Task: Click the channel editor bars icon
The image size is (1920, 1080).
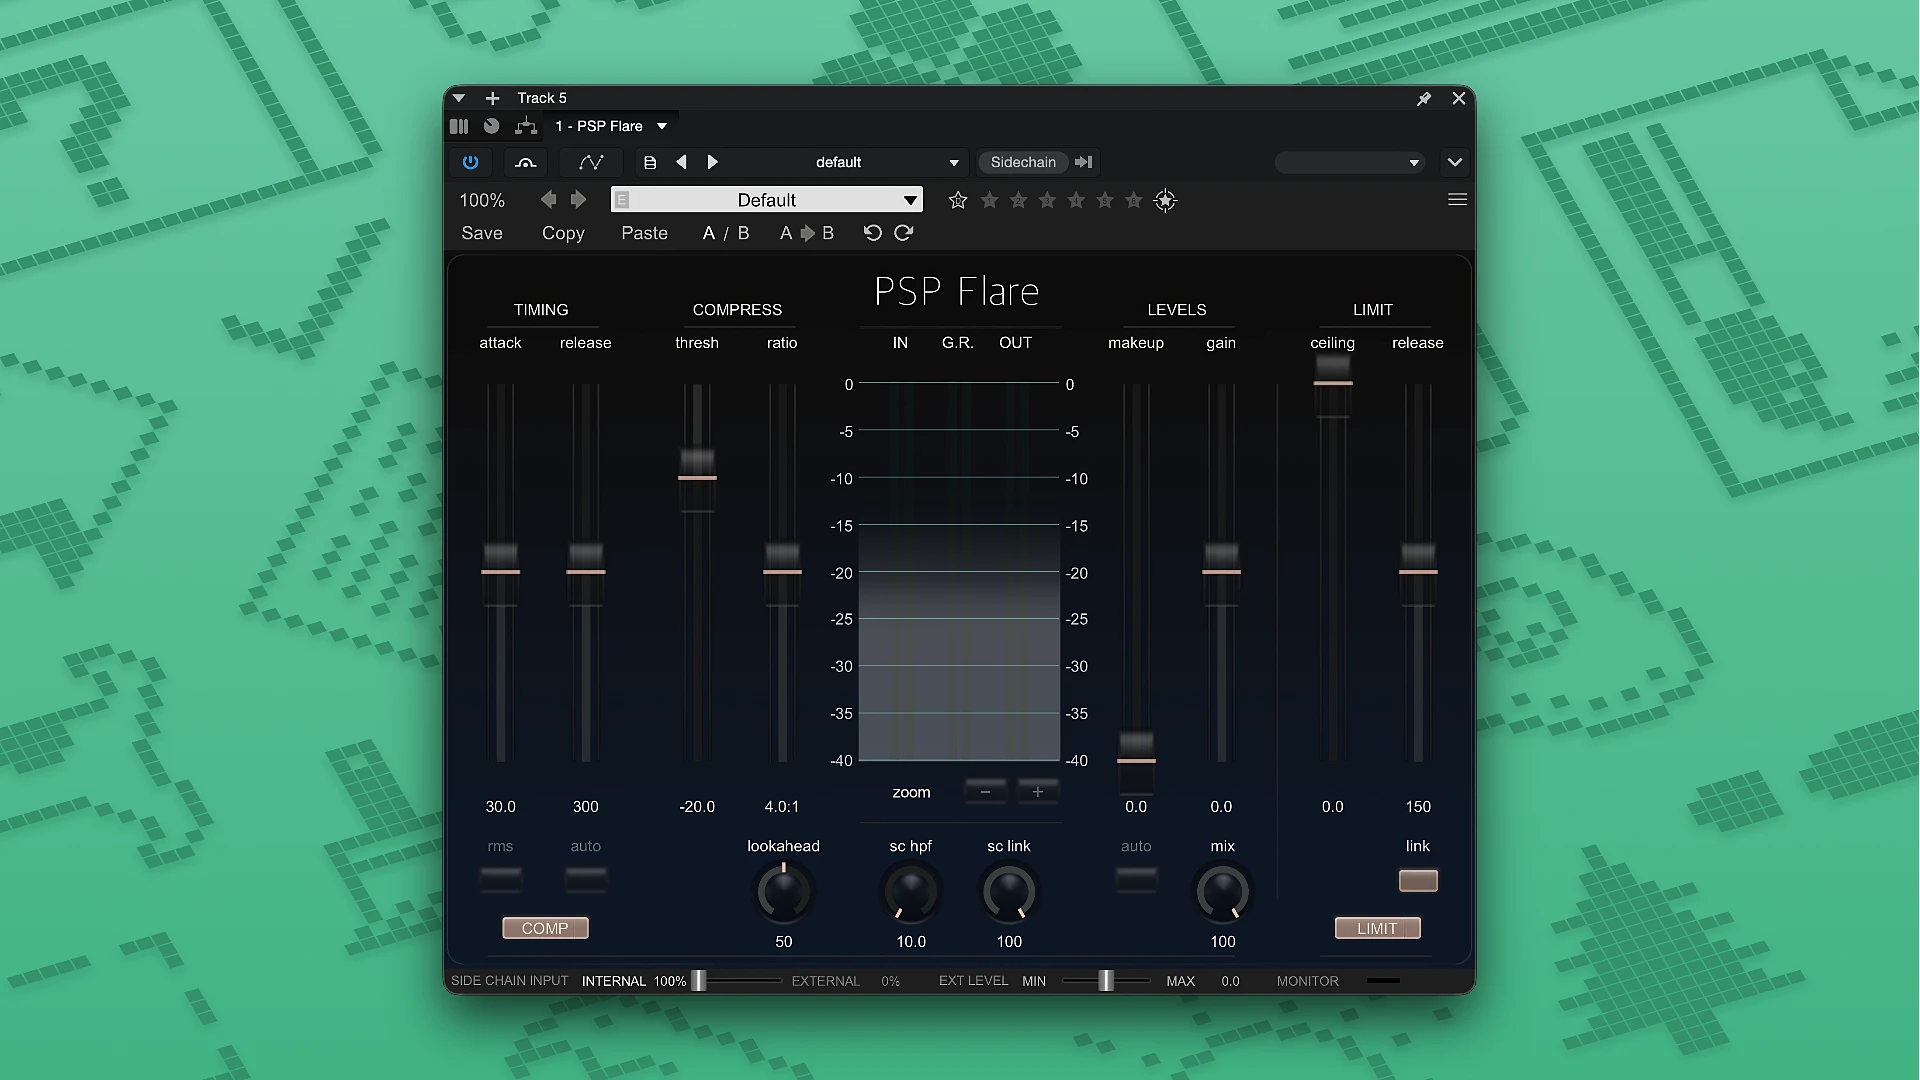Action: (x=459, y=126)
